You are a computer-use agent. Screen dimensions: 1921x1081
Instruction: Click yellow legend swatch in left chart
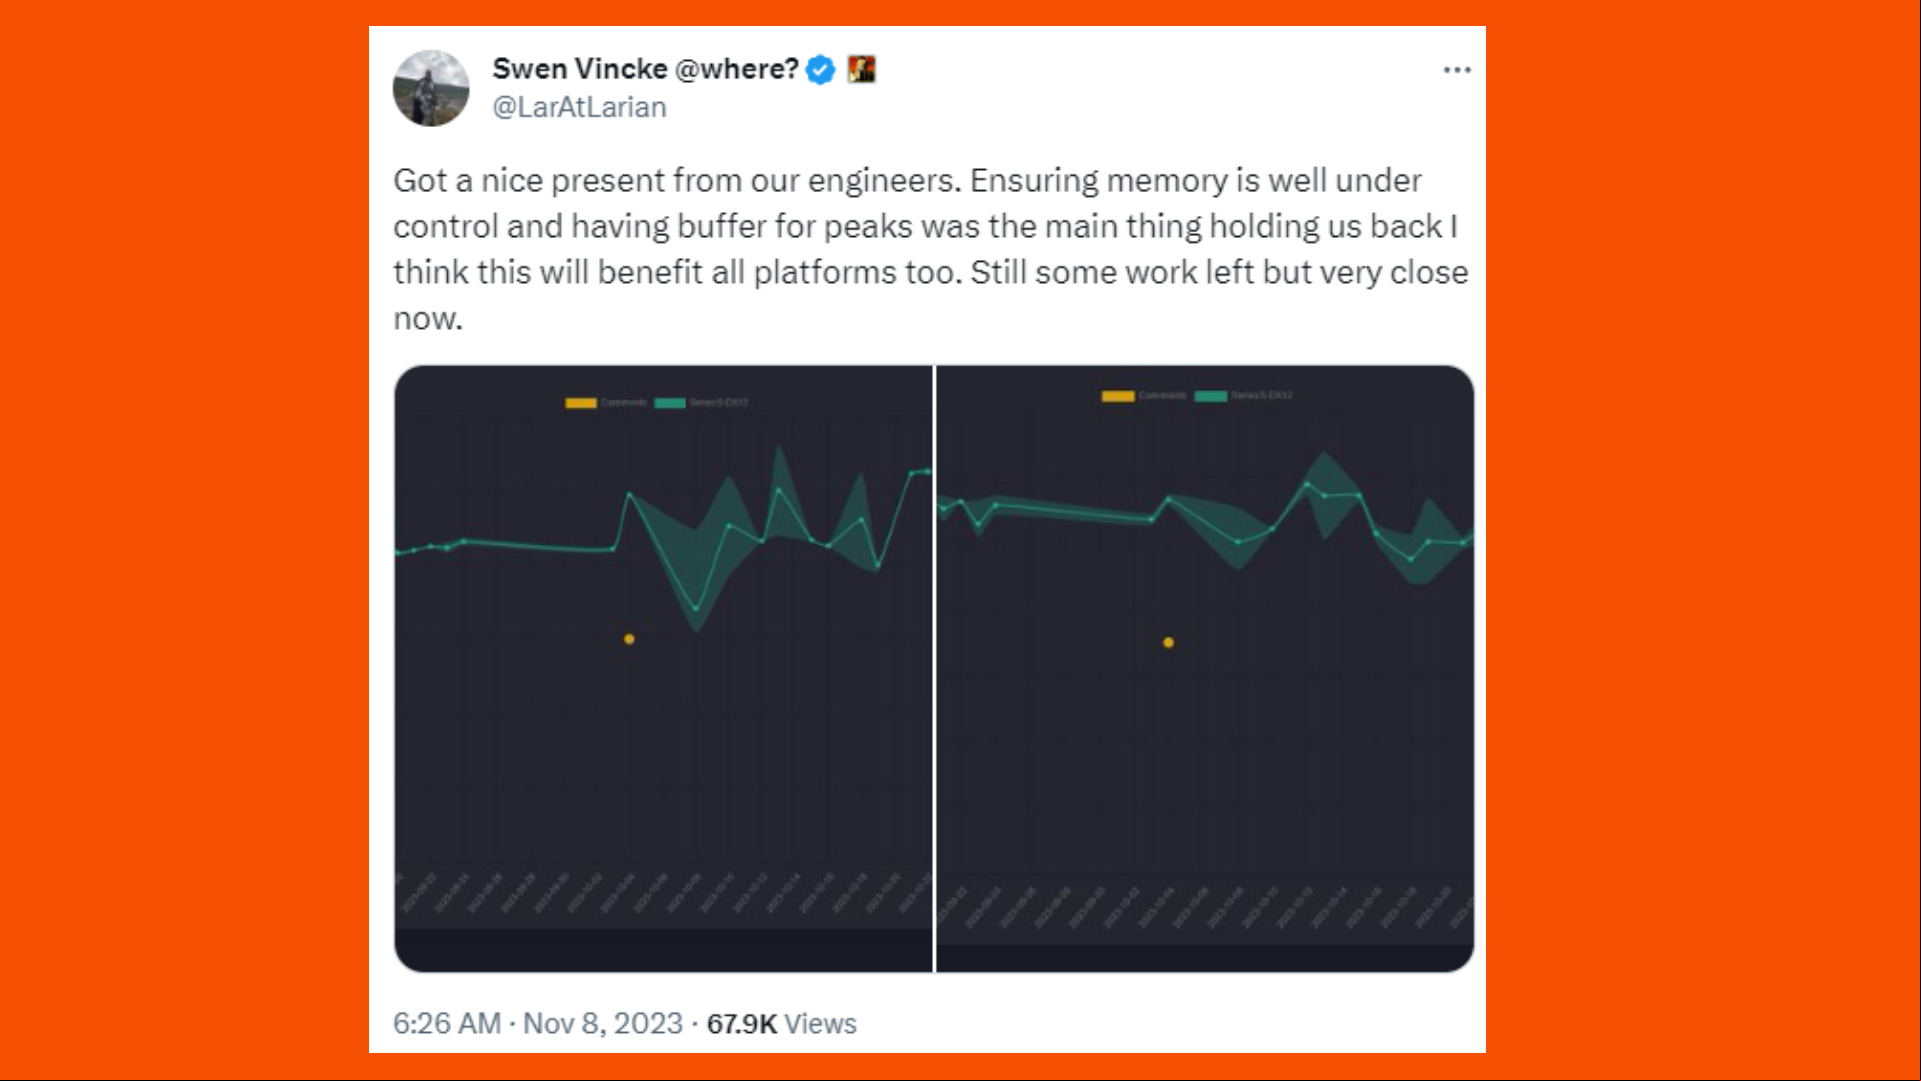point(581,403)
